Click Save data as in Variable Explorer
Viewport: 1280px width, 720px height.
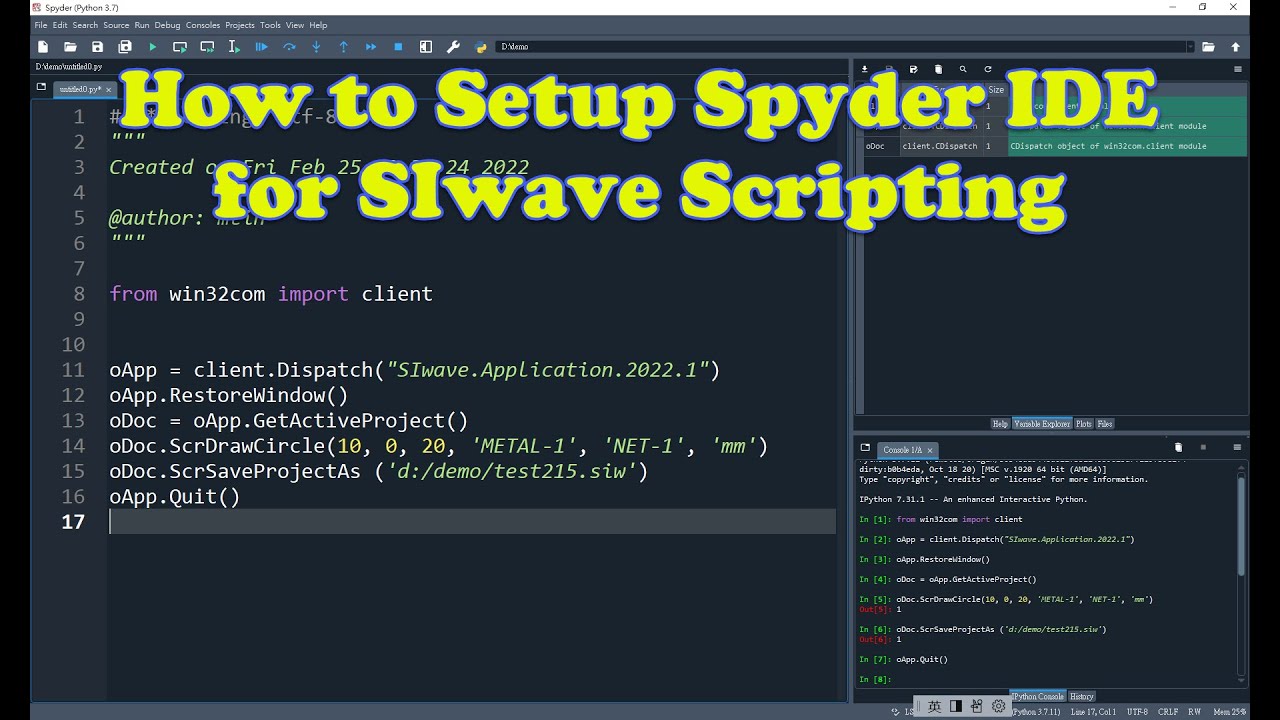coord(913,69)
